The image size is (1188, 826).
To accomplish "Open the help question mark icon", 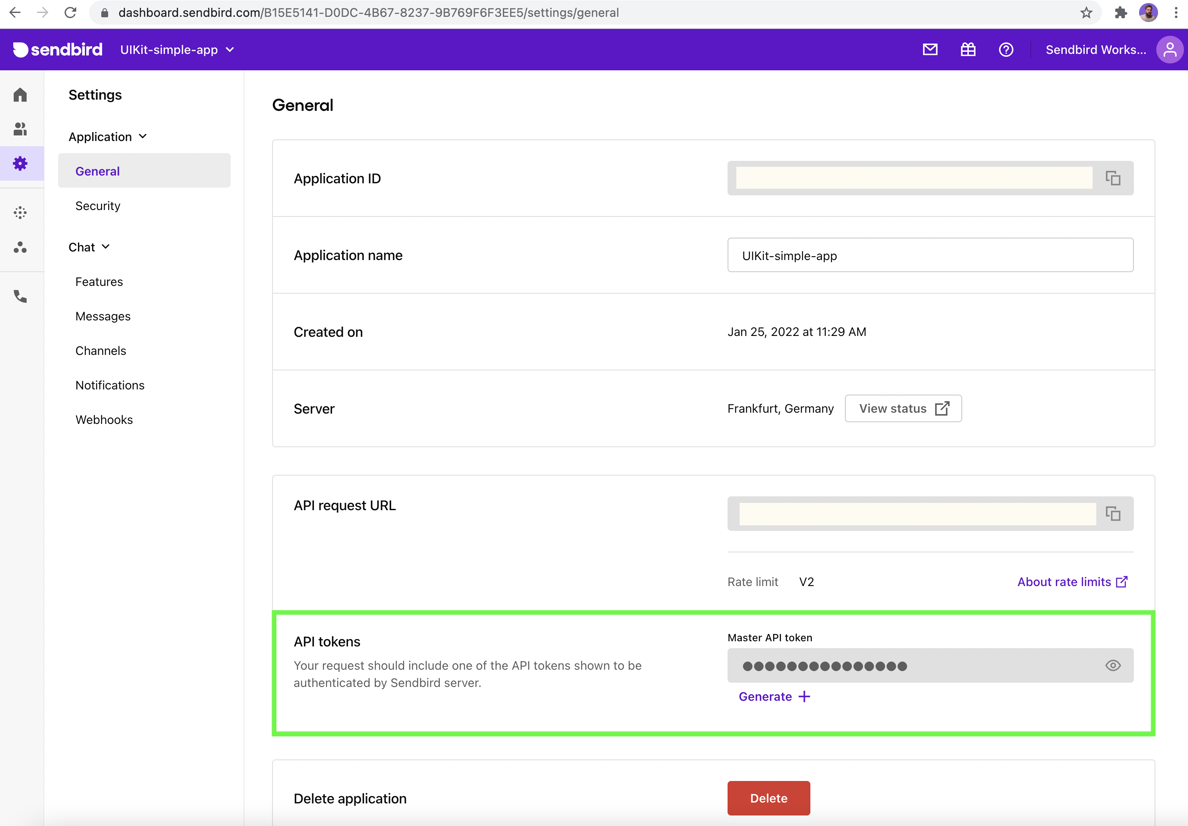I will [1006, 49].
